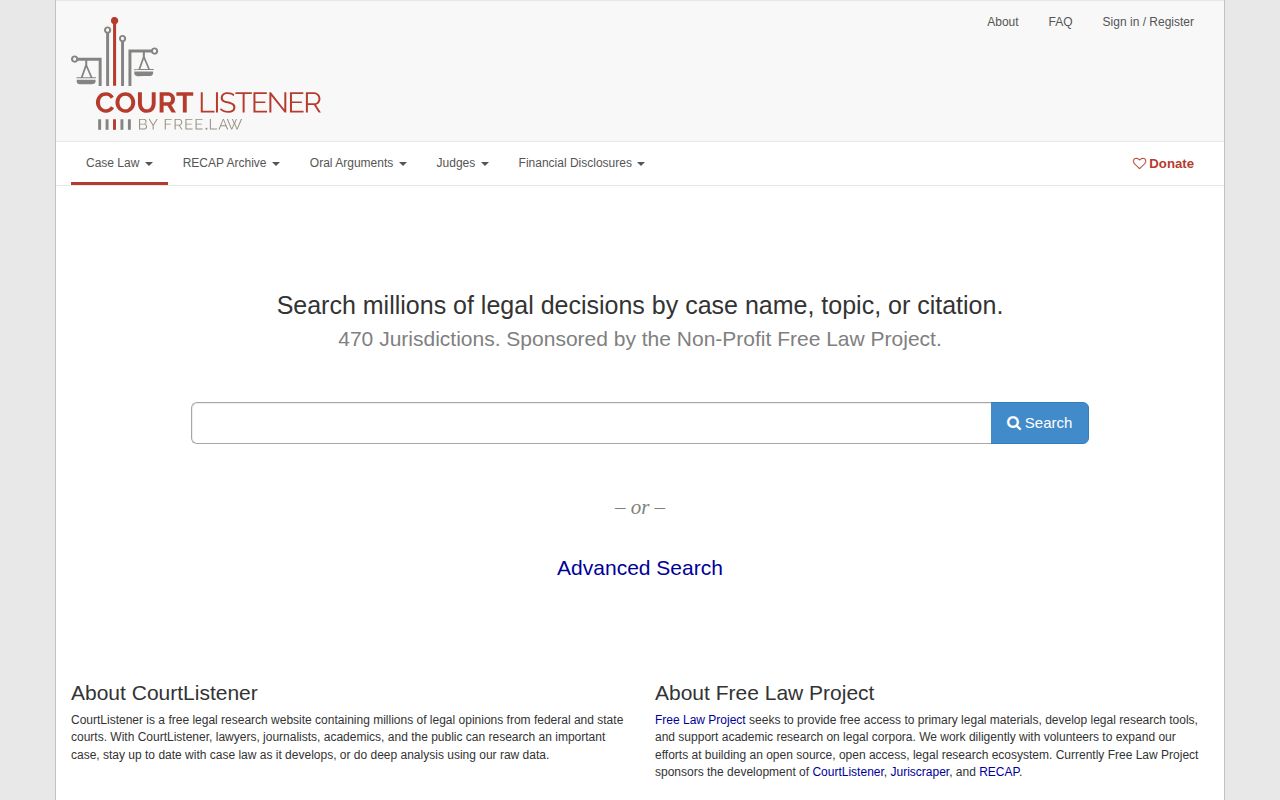1280x800 pixels.
Task: Click the Juriscraper hyperlink in the footer
Action: [919, 771]
